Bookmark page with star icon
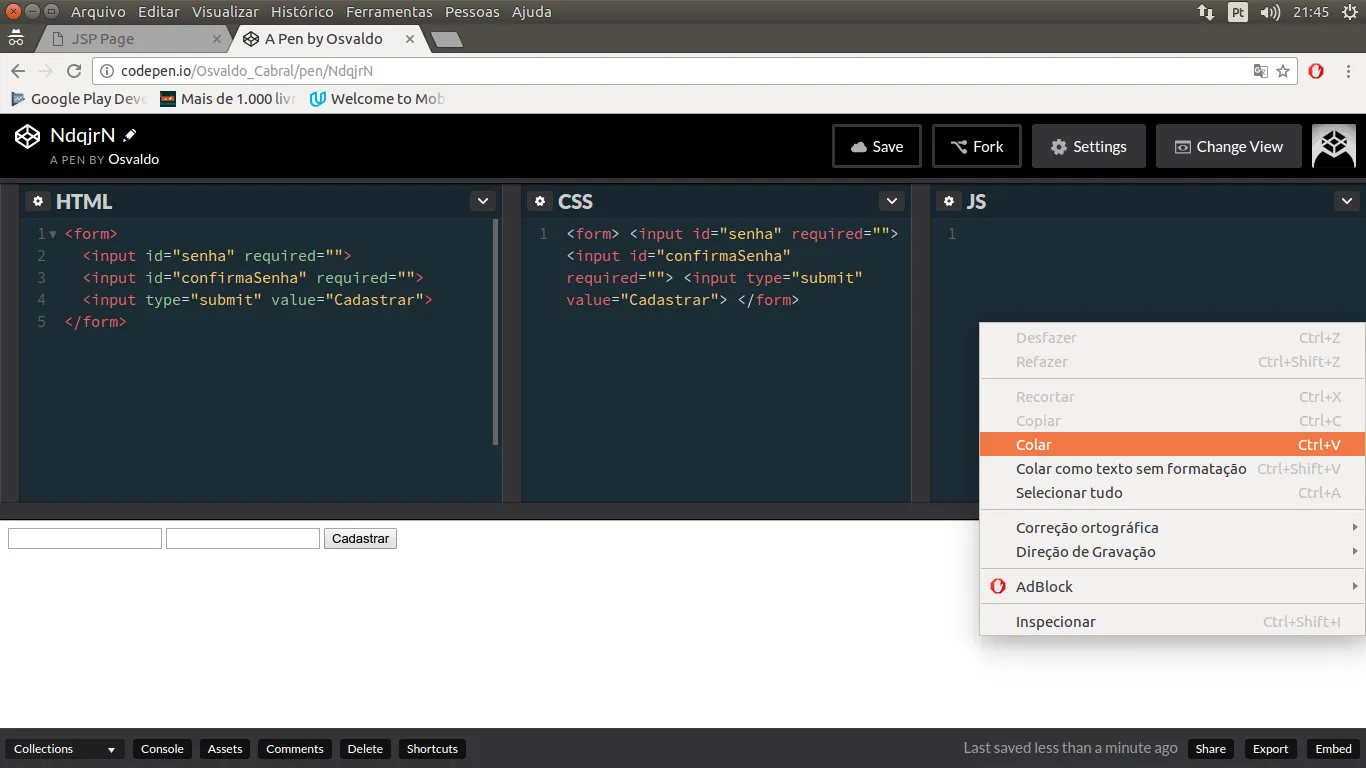Viewport: 1366px width, 768px height. 1283,71
